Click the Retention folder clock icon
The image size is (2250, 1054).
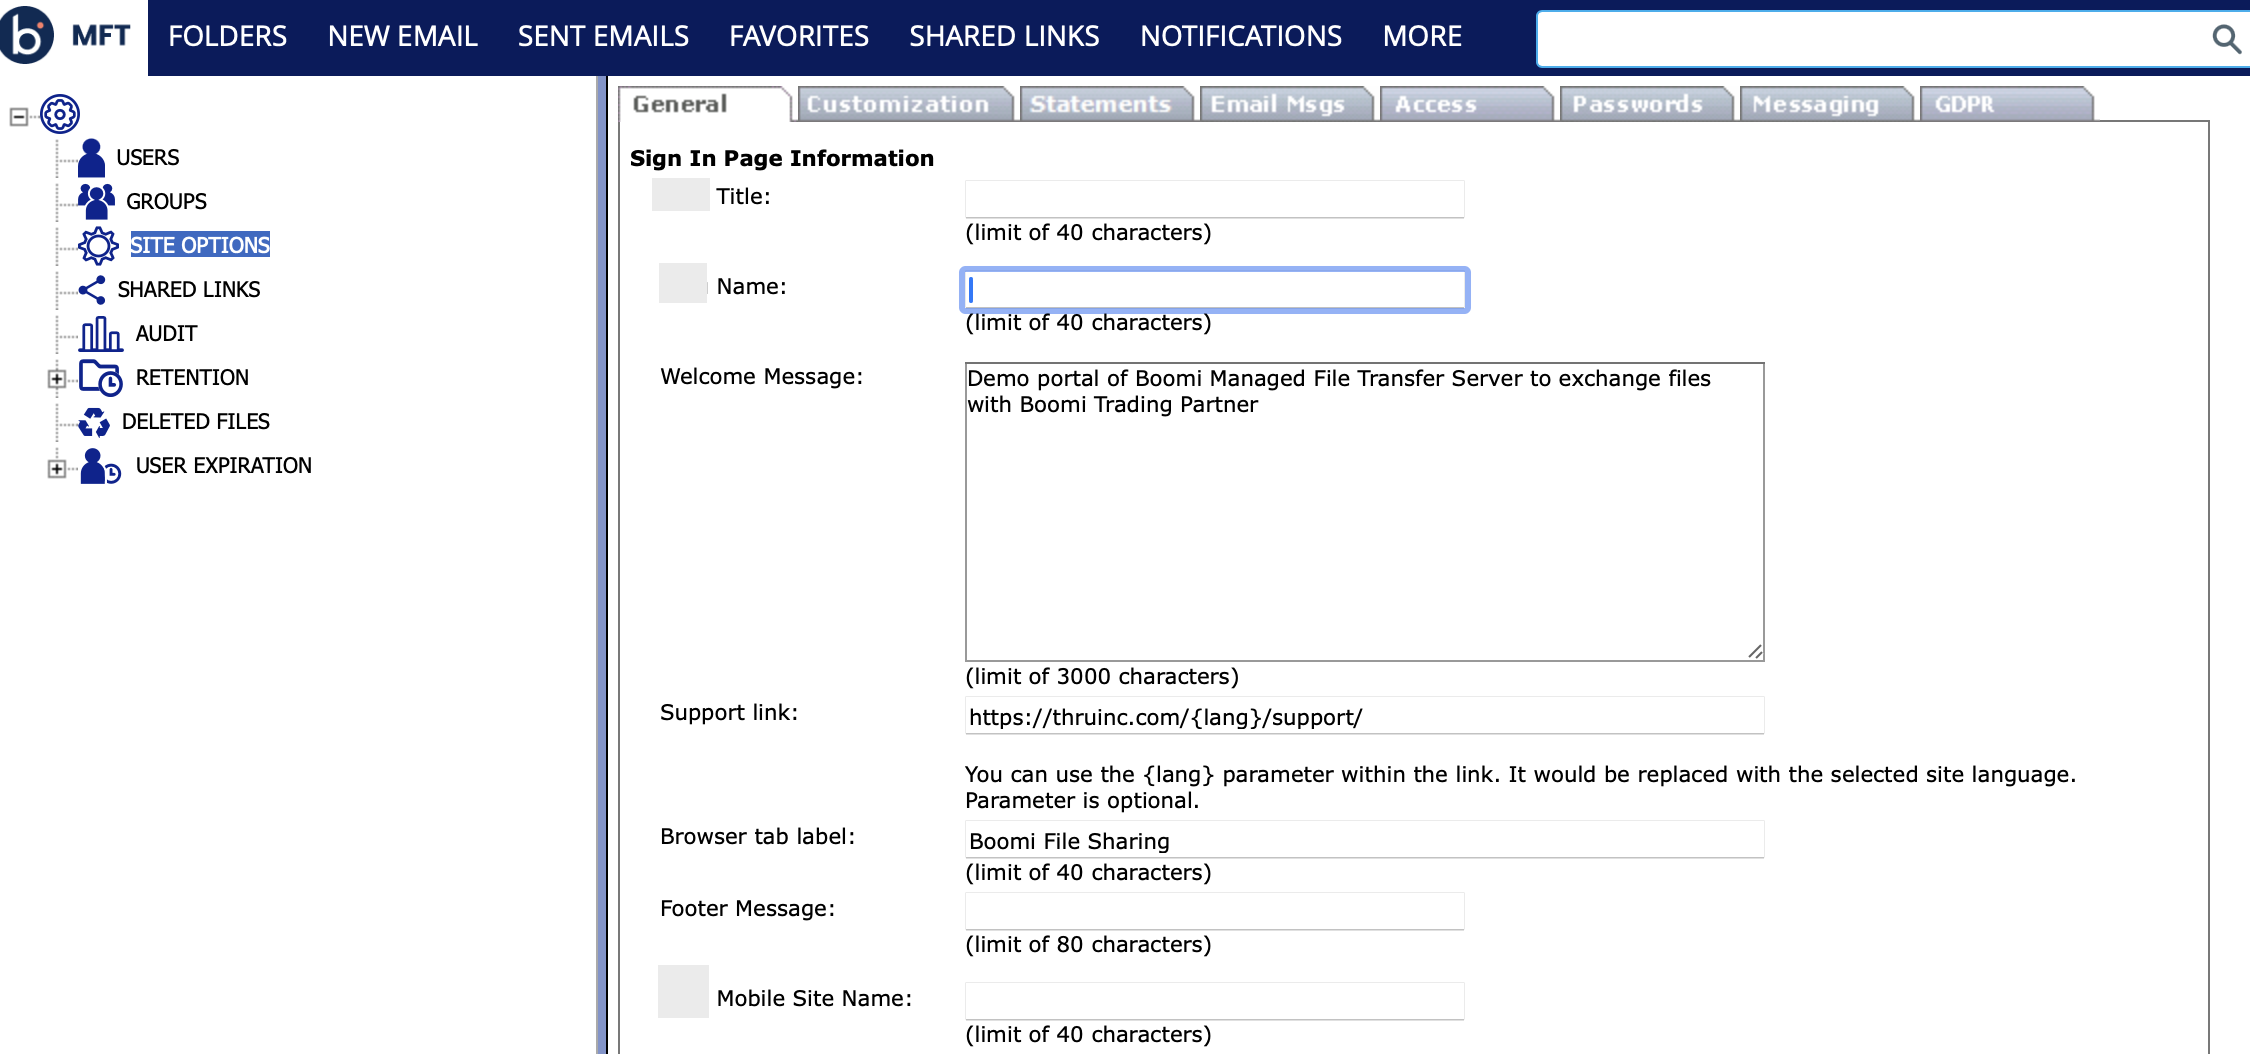[100, 378]
